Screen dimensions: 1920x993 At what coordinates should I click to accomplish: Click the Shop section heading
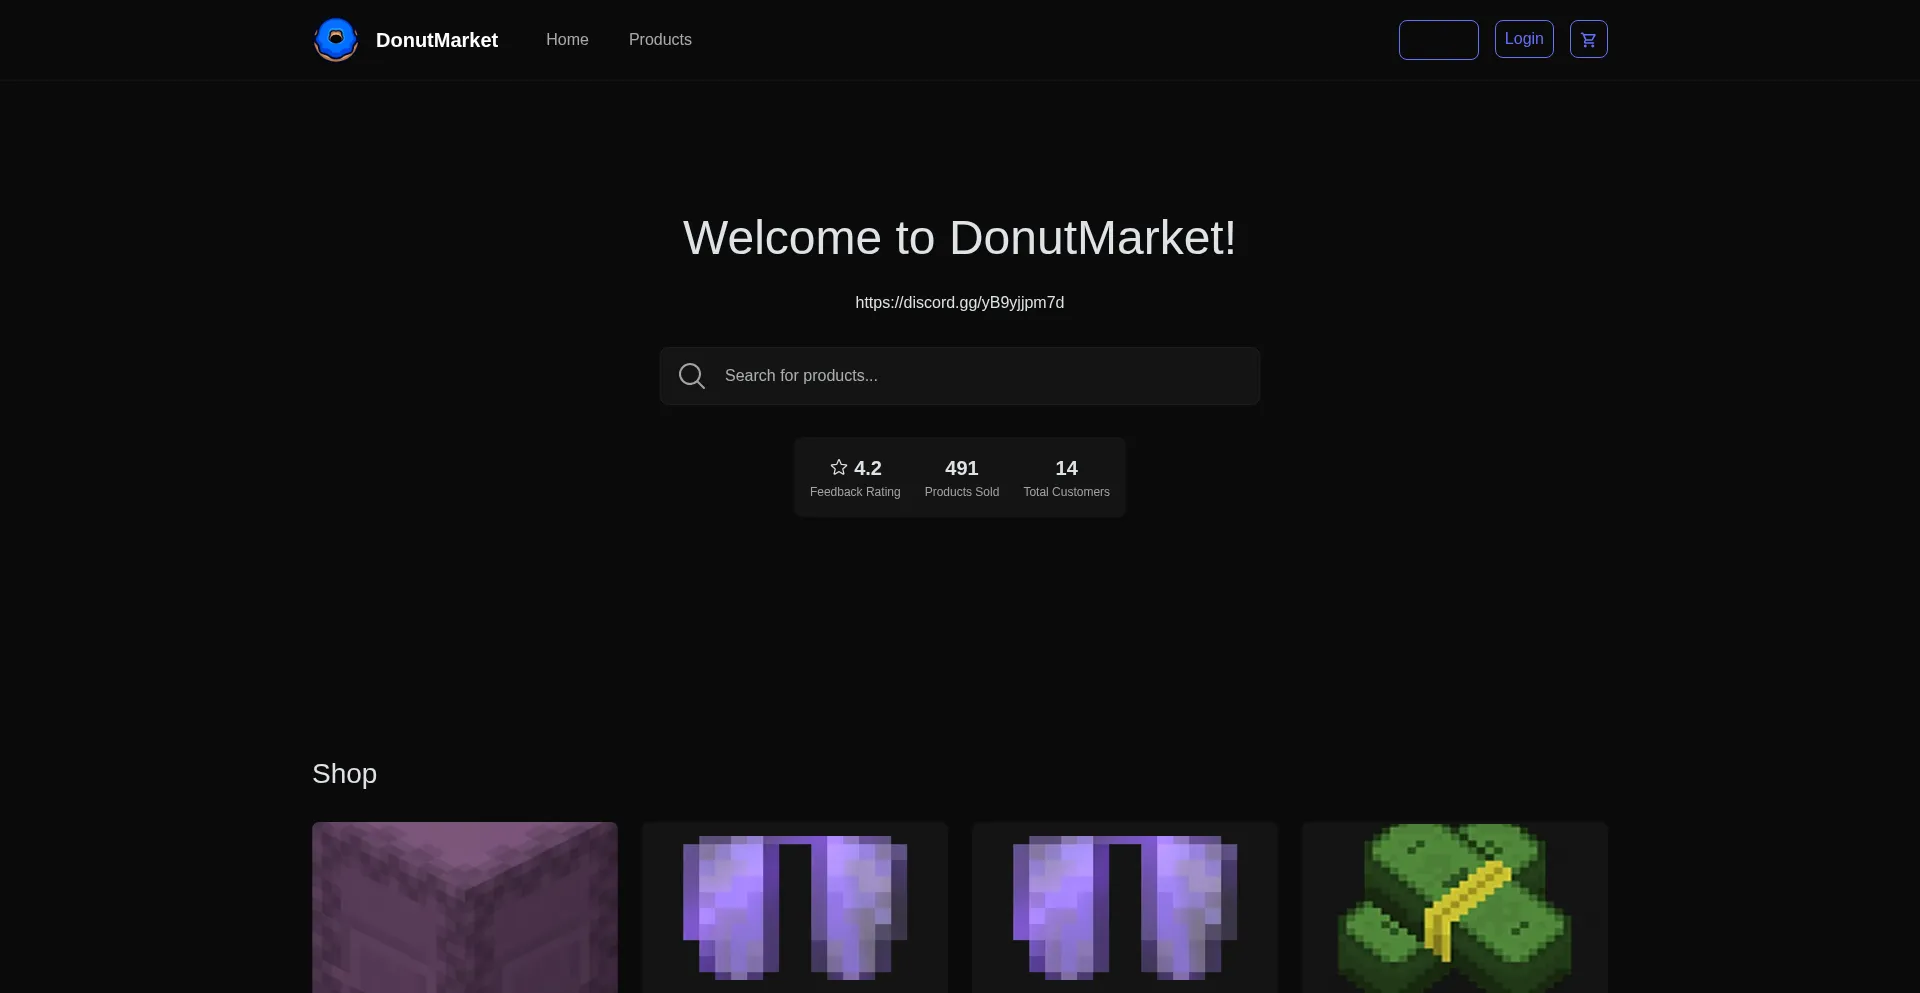pyautogui.click(x=344, y=774)
